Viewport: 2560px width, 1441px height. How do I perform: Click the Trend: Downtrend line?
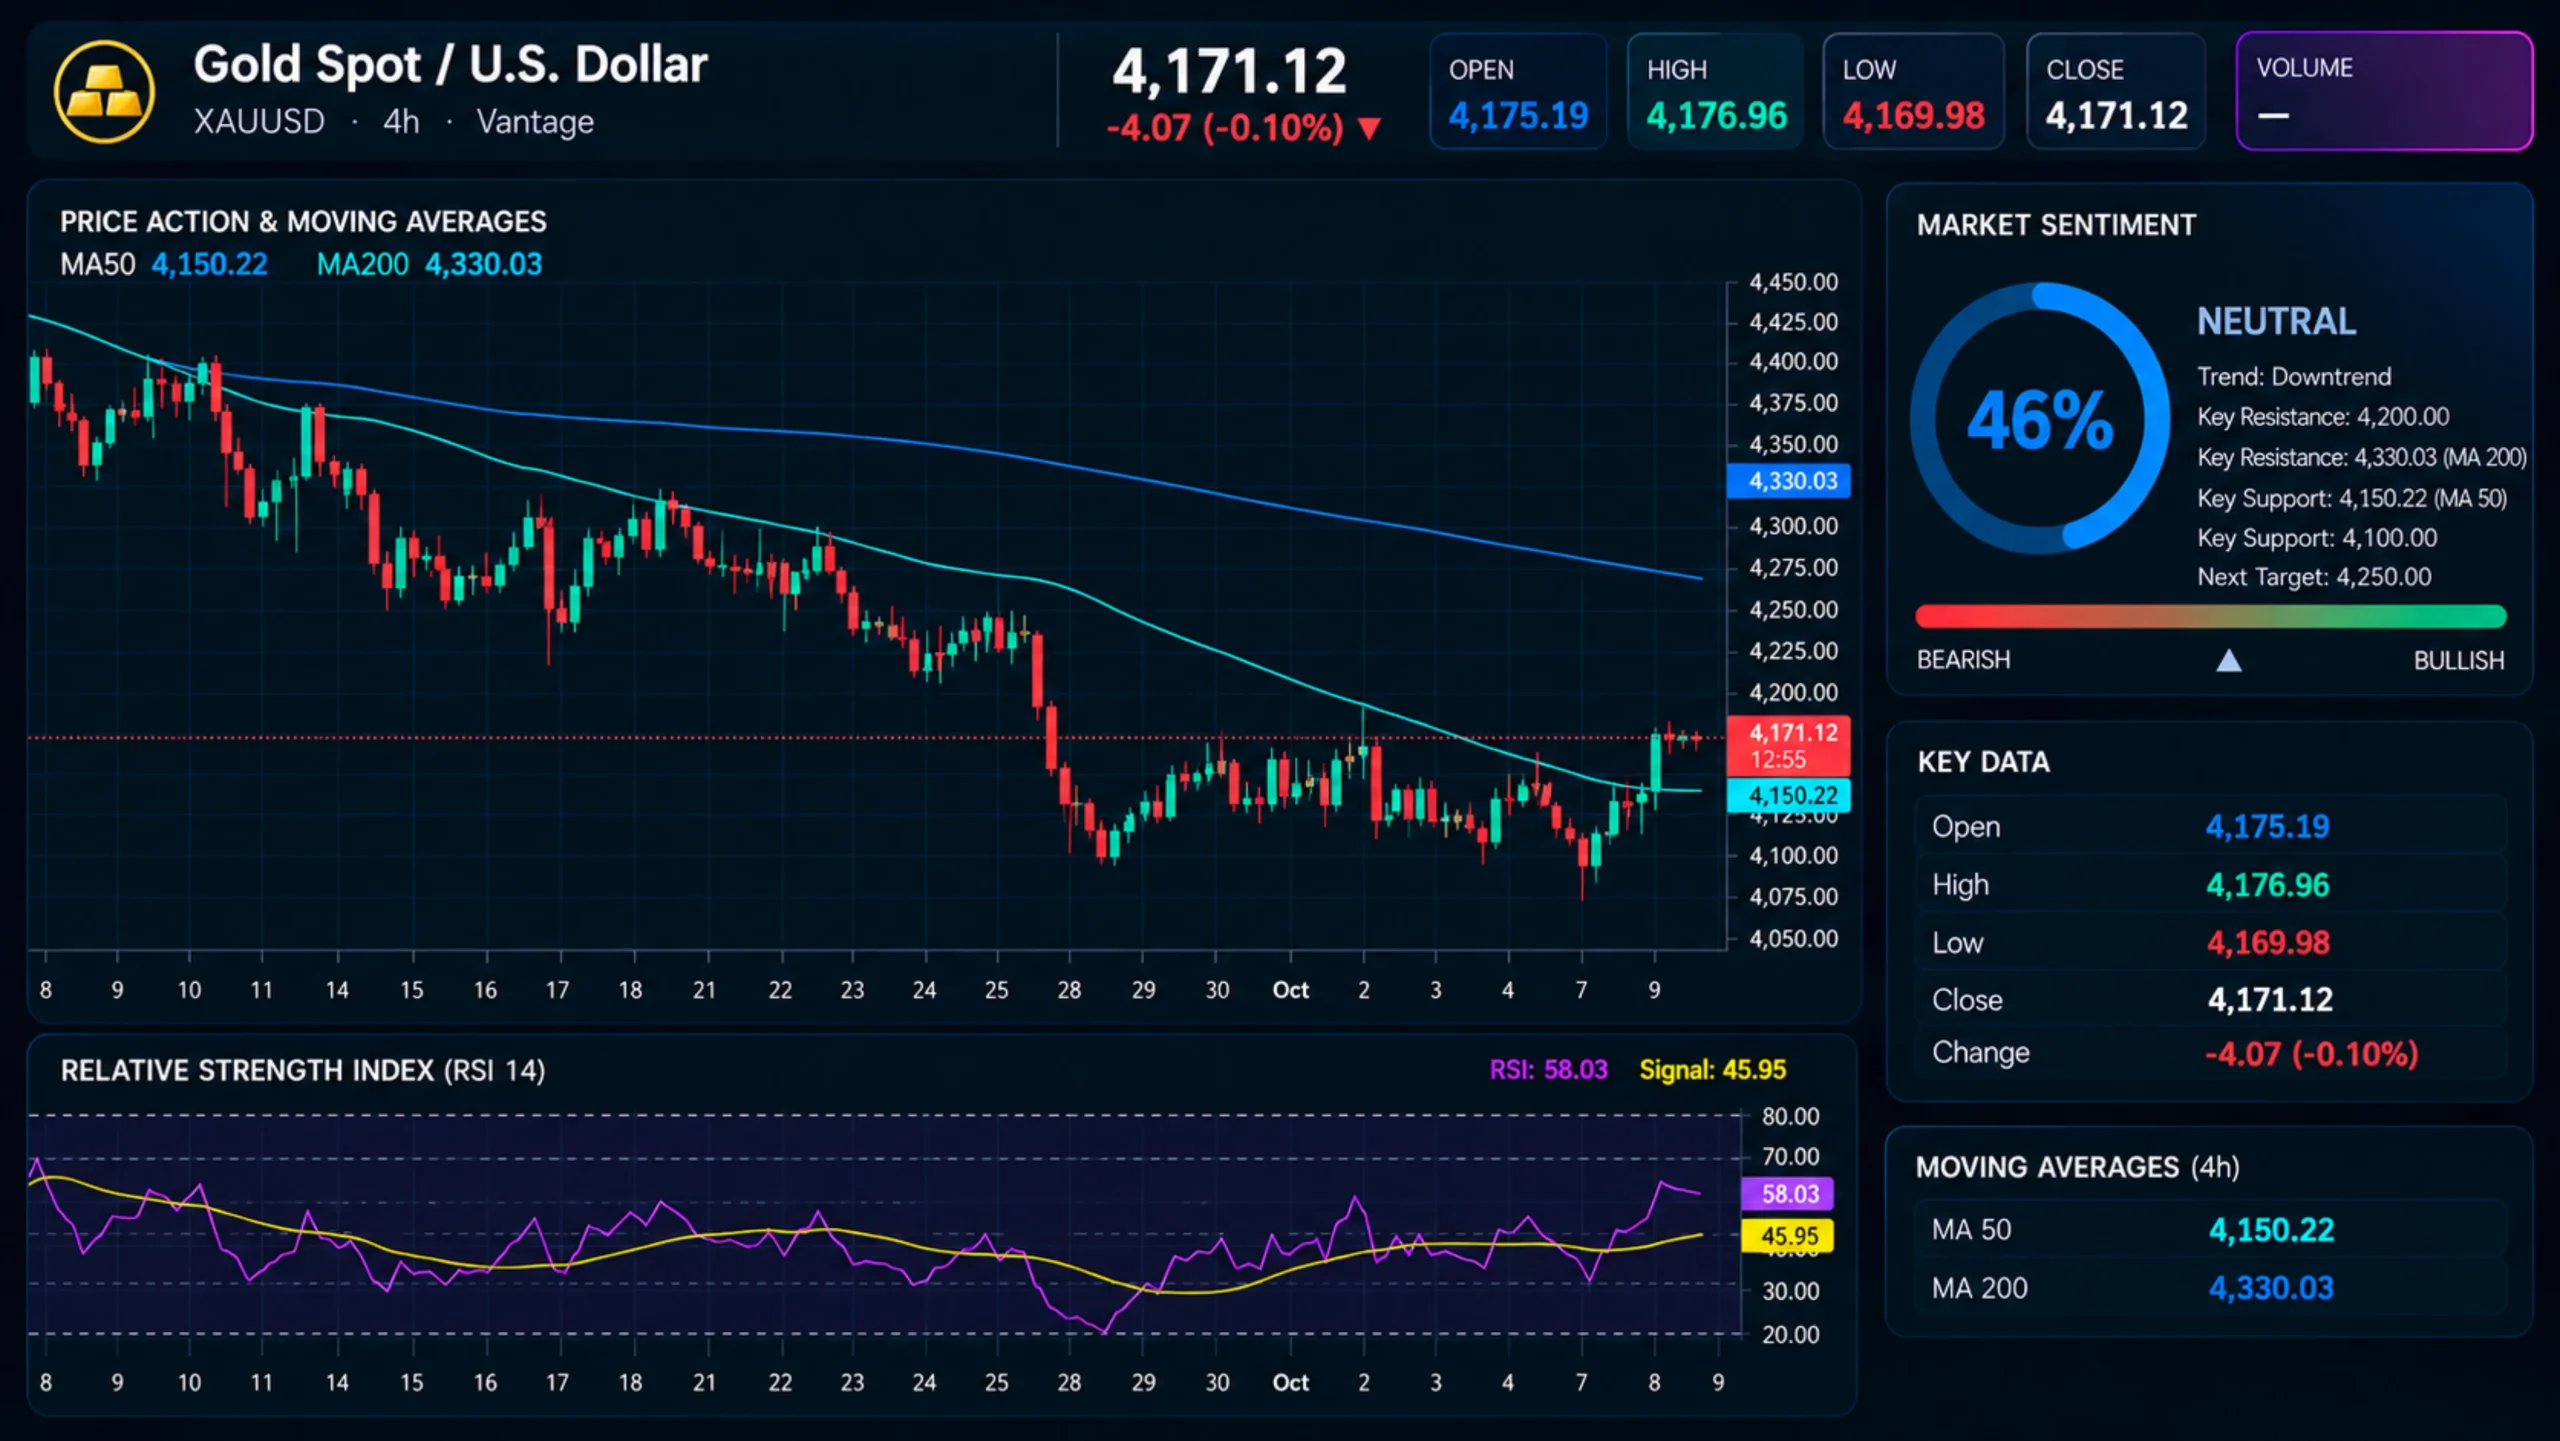coord(2294,377)
